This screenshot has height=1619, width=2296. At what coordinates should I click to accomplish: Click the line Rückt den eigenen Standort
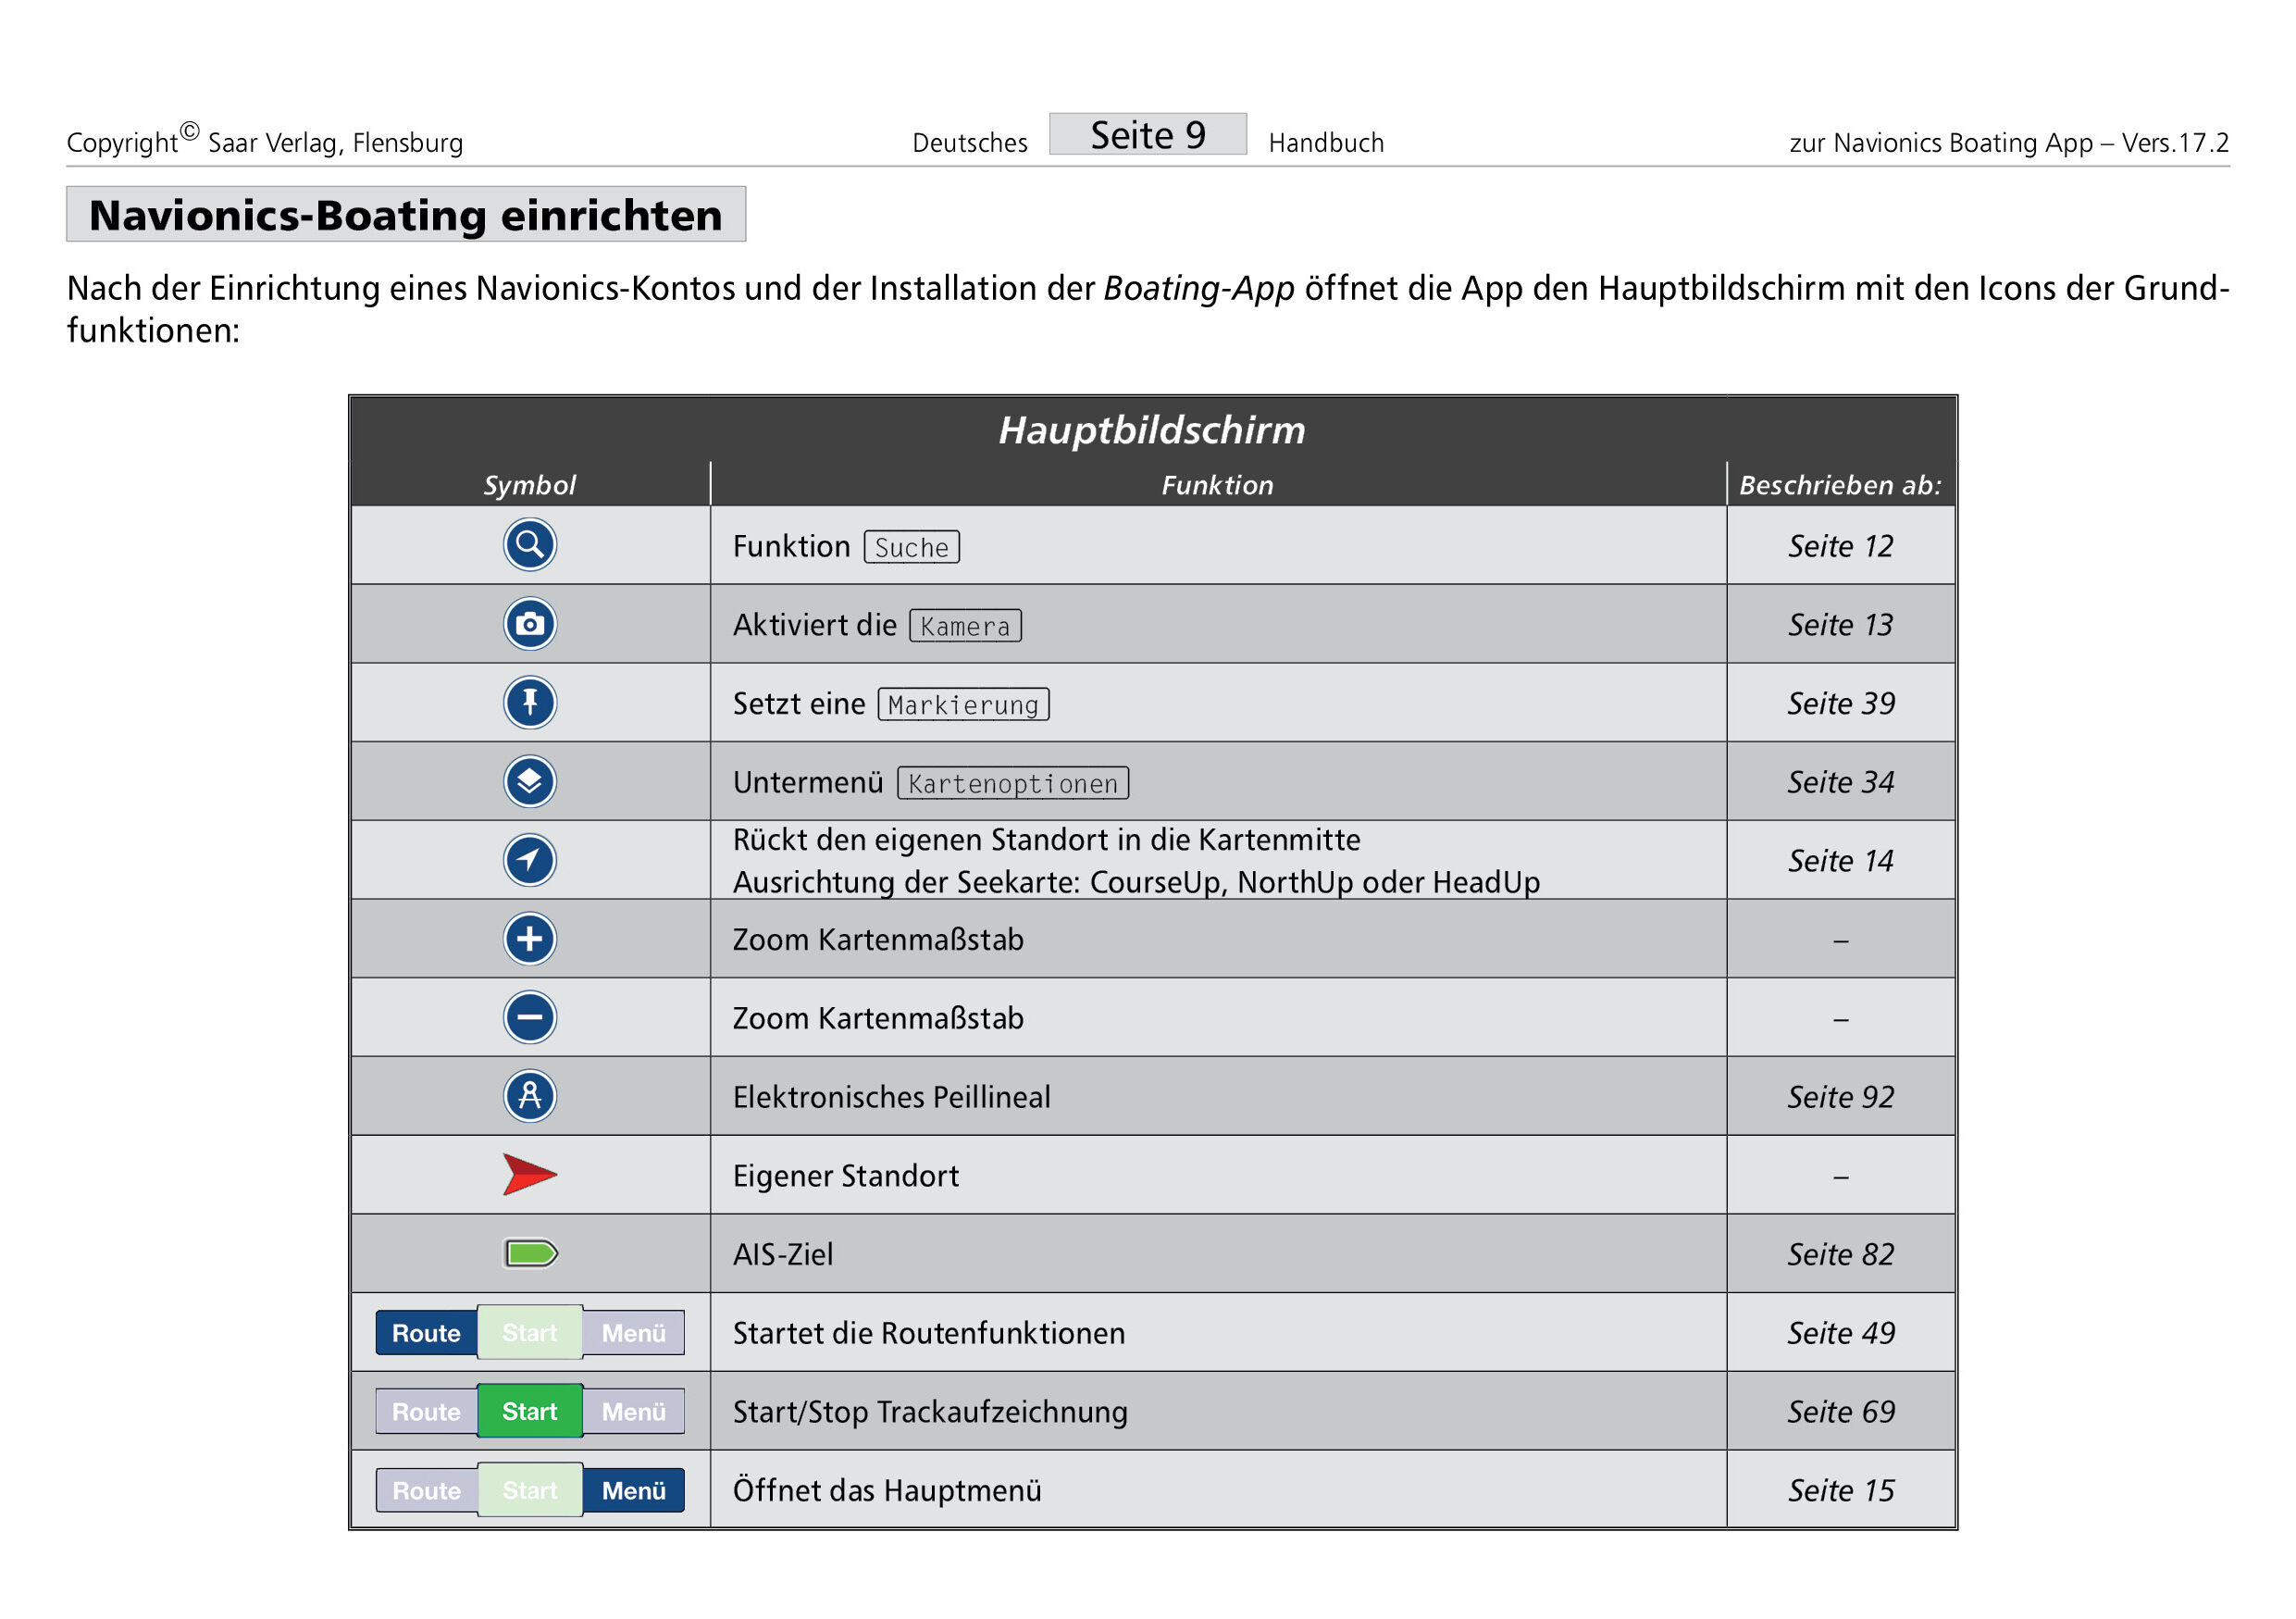tap(1046, 840)
